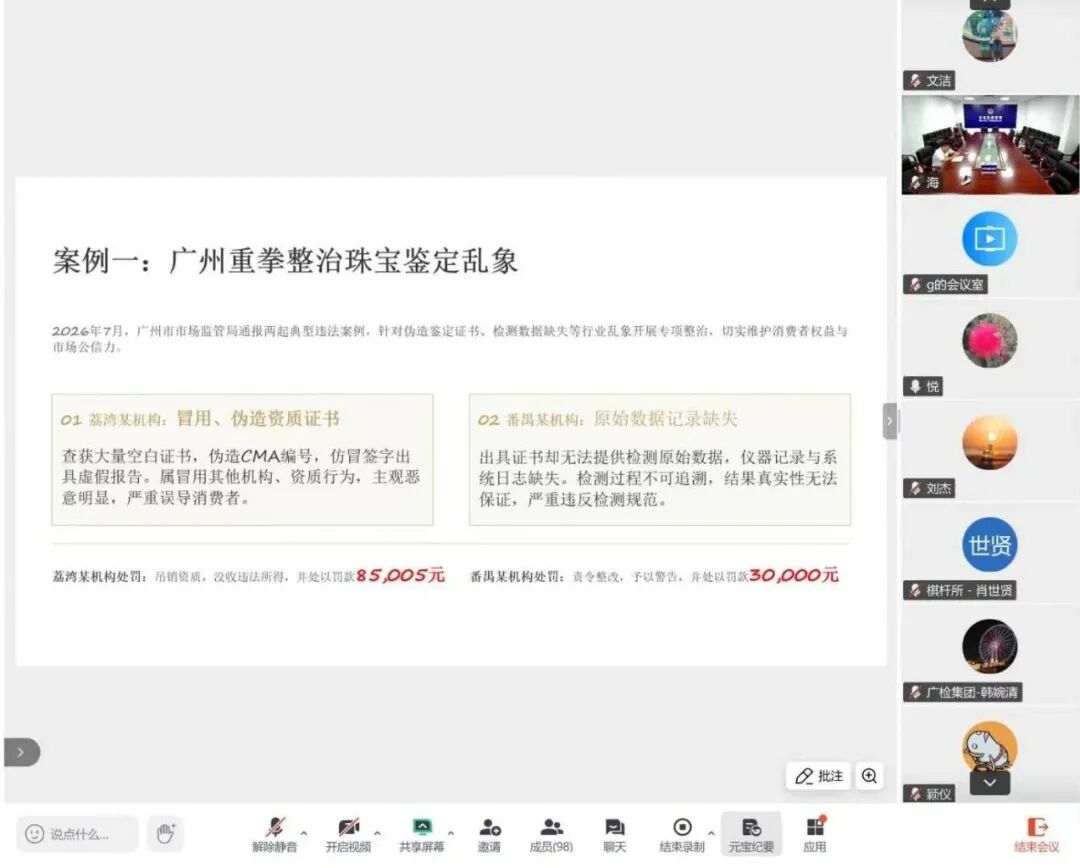The height and width of the screenshot is (868, 1080).
Task: Stop recording with 结束录制
Action: coord(682,835)
